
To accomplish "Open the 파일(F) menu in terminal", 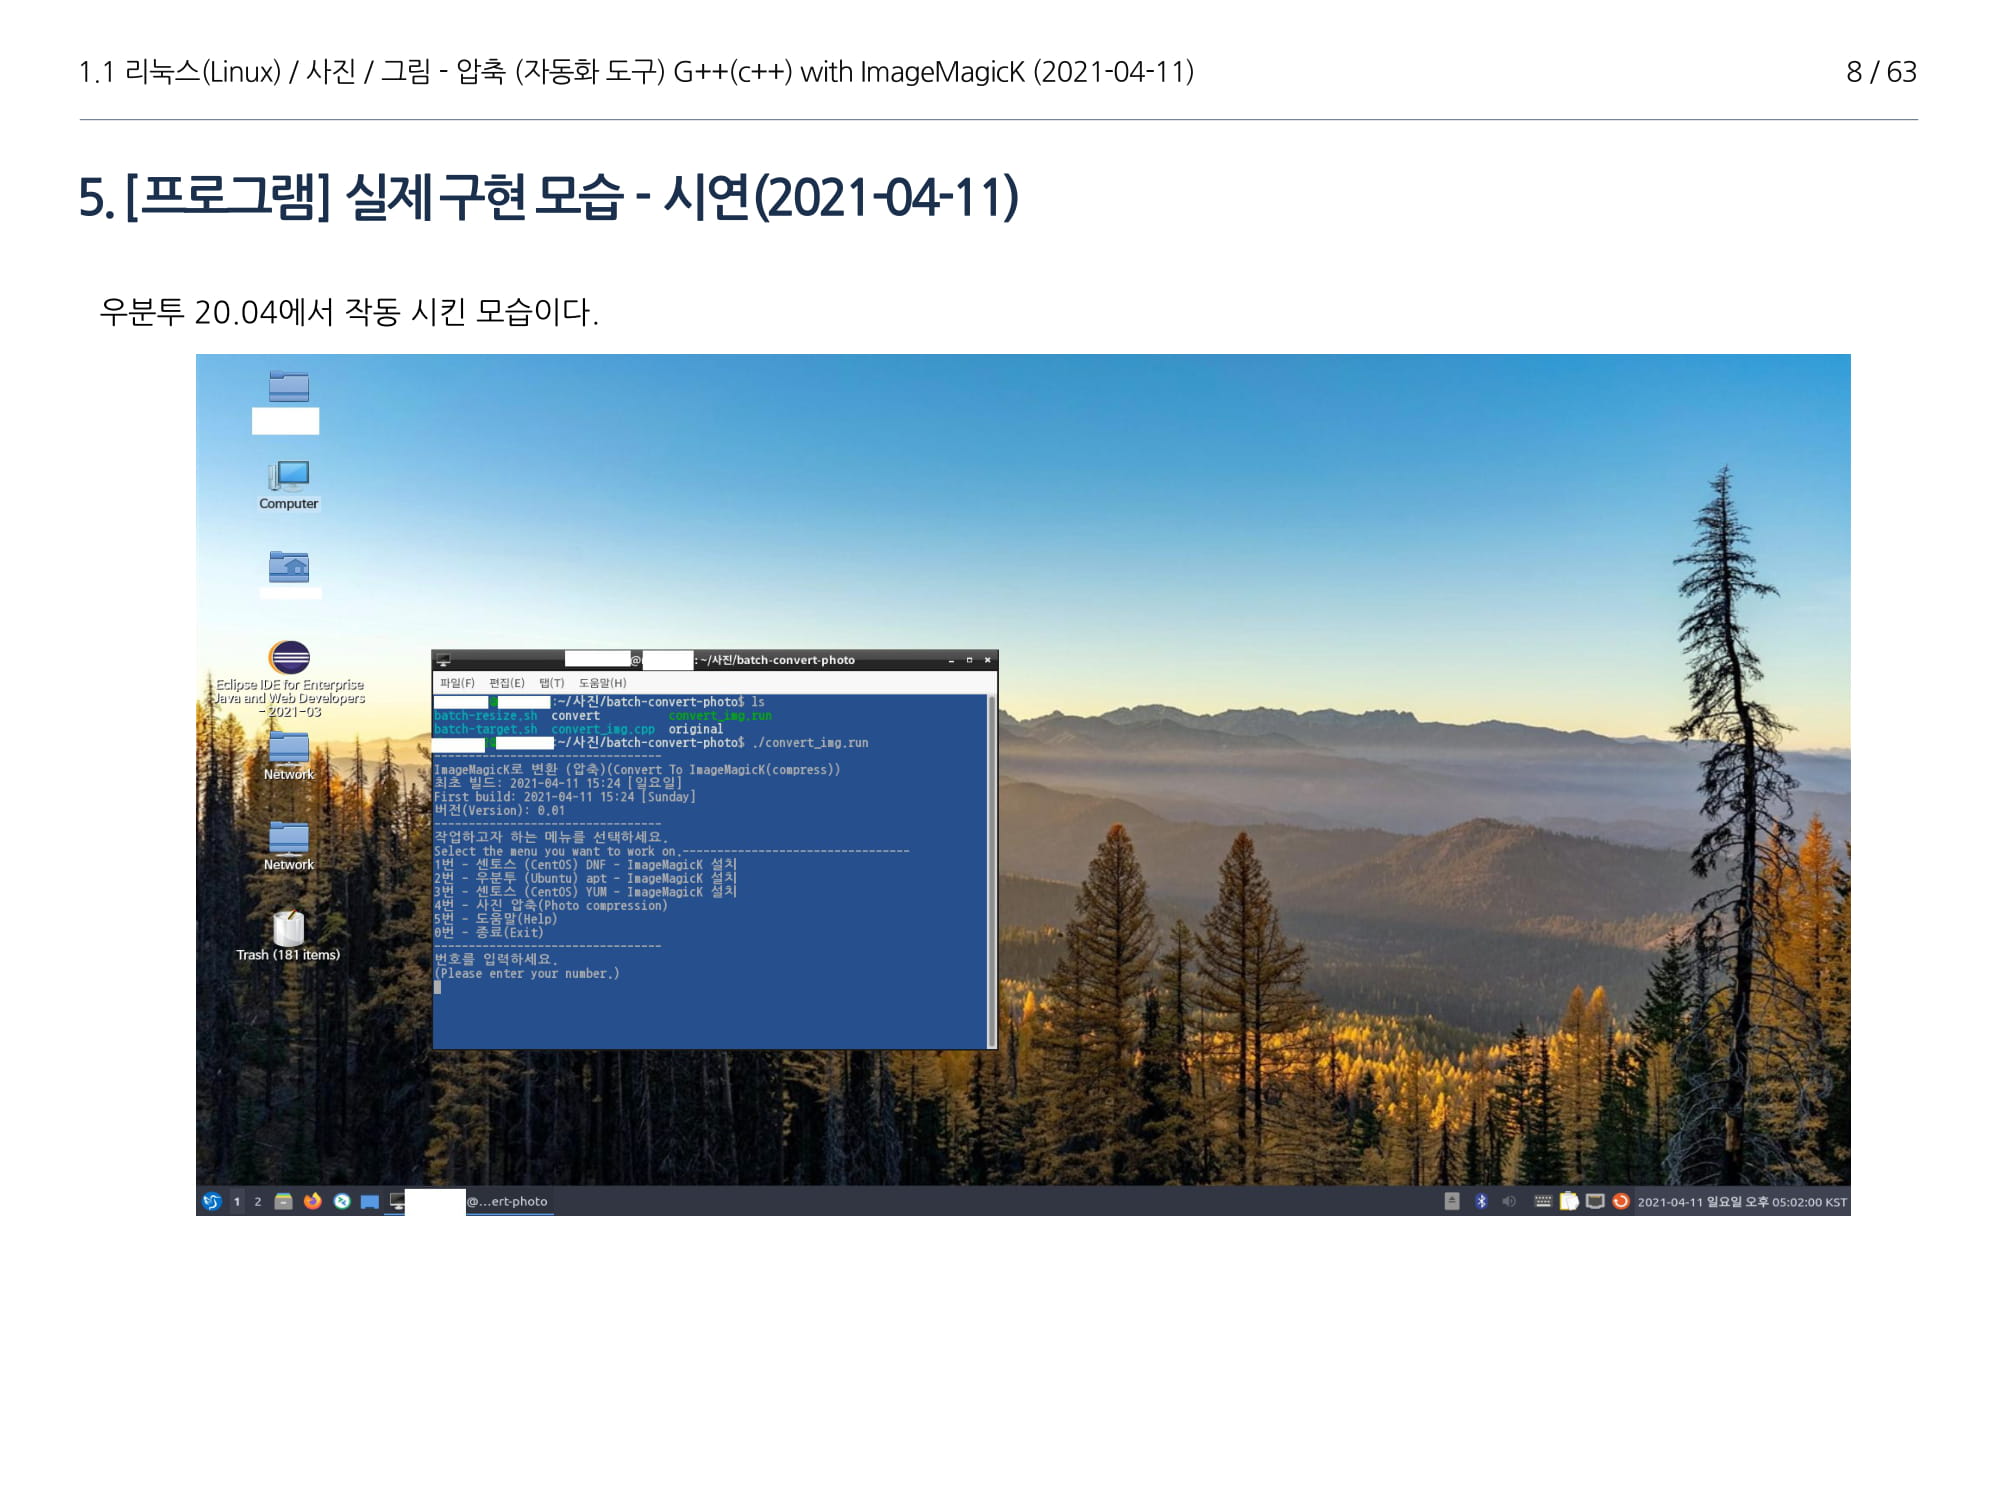I will [457, 683].
